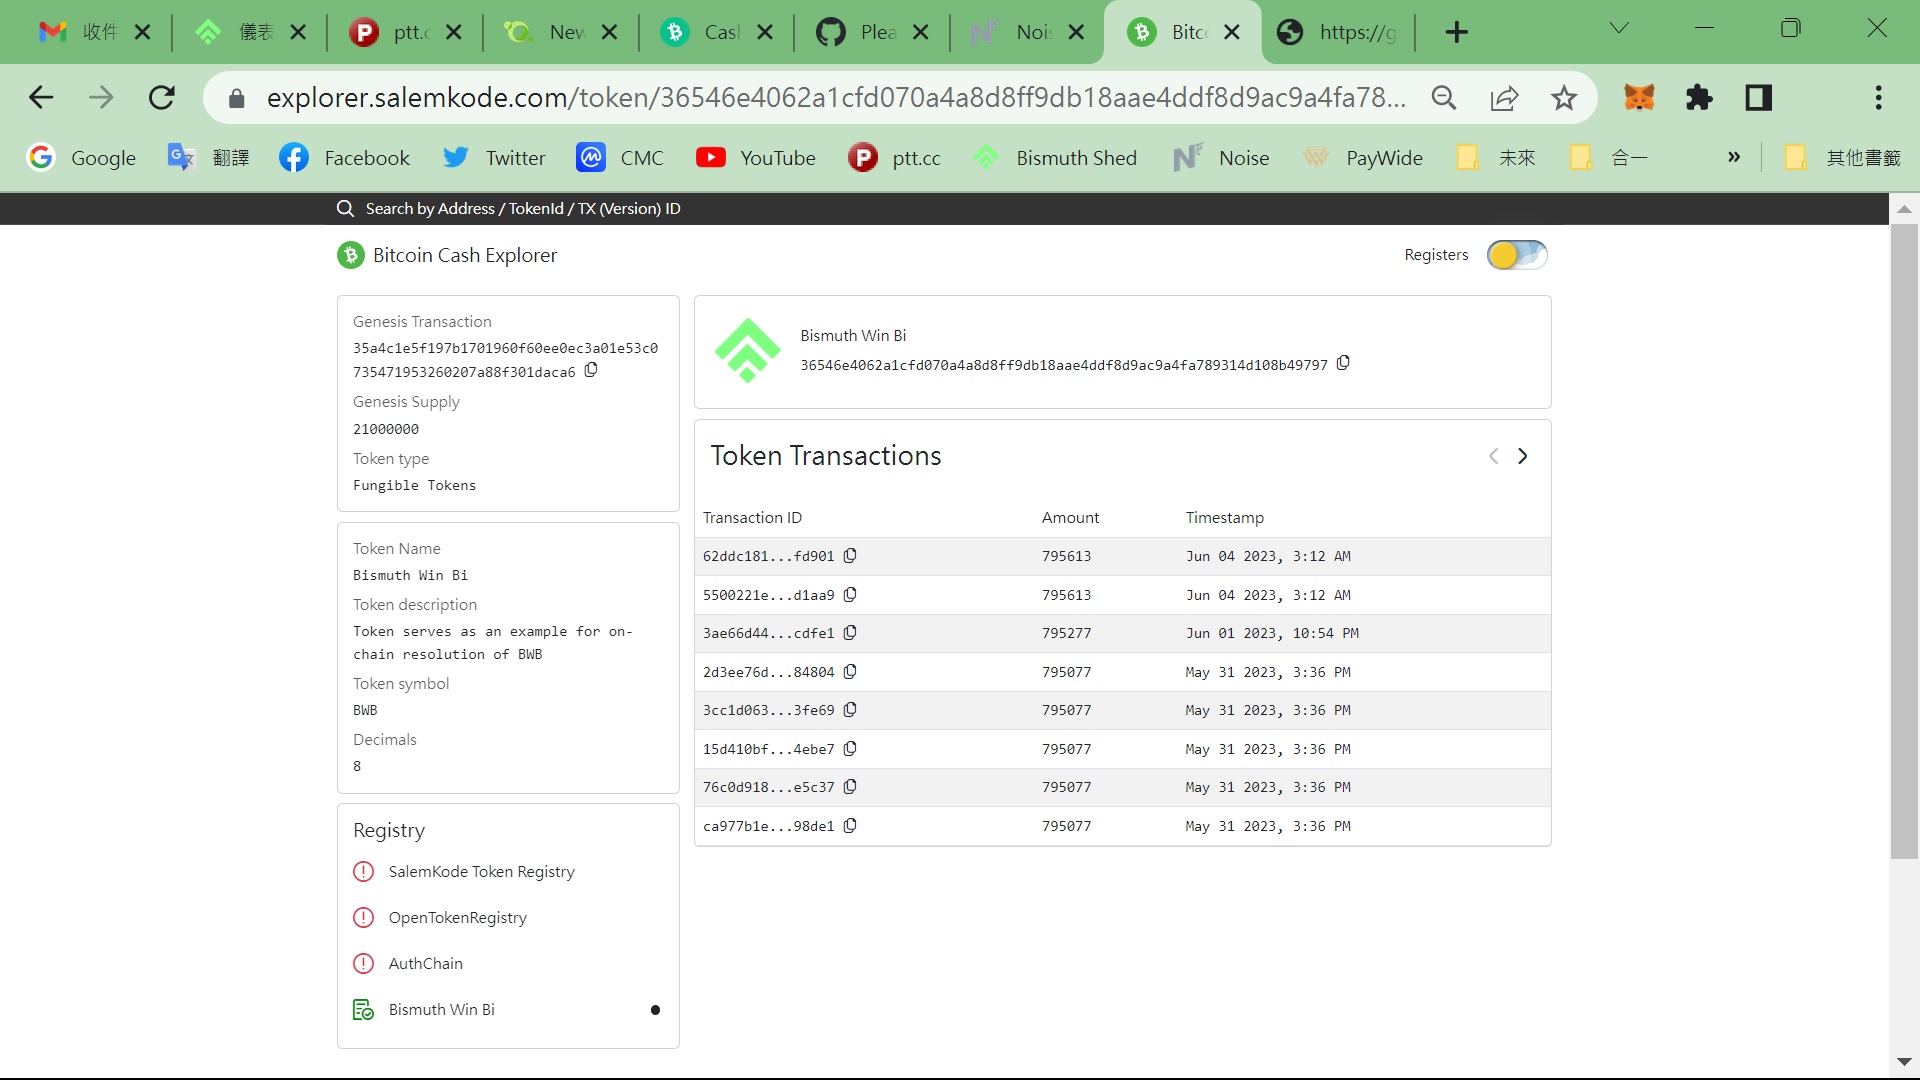Open the tab search dropdown arrow

coord(1619,28)
